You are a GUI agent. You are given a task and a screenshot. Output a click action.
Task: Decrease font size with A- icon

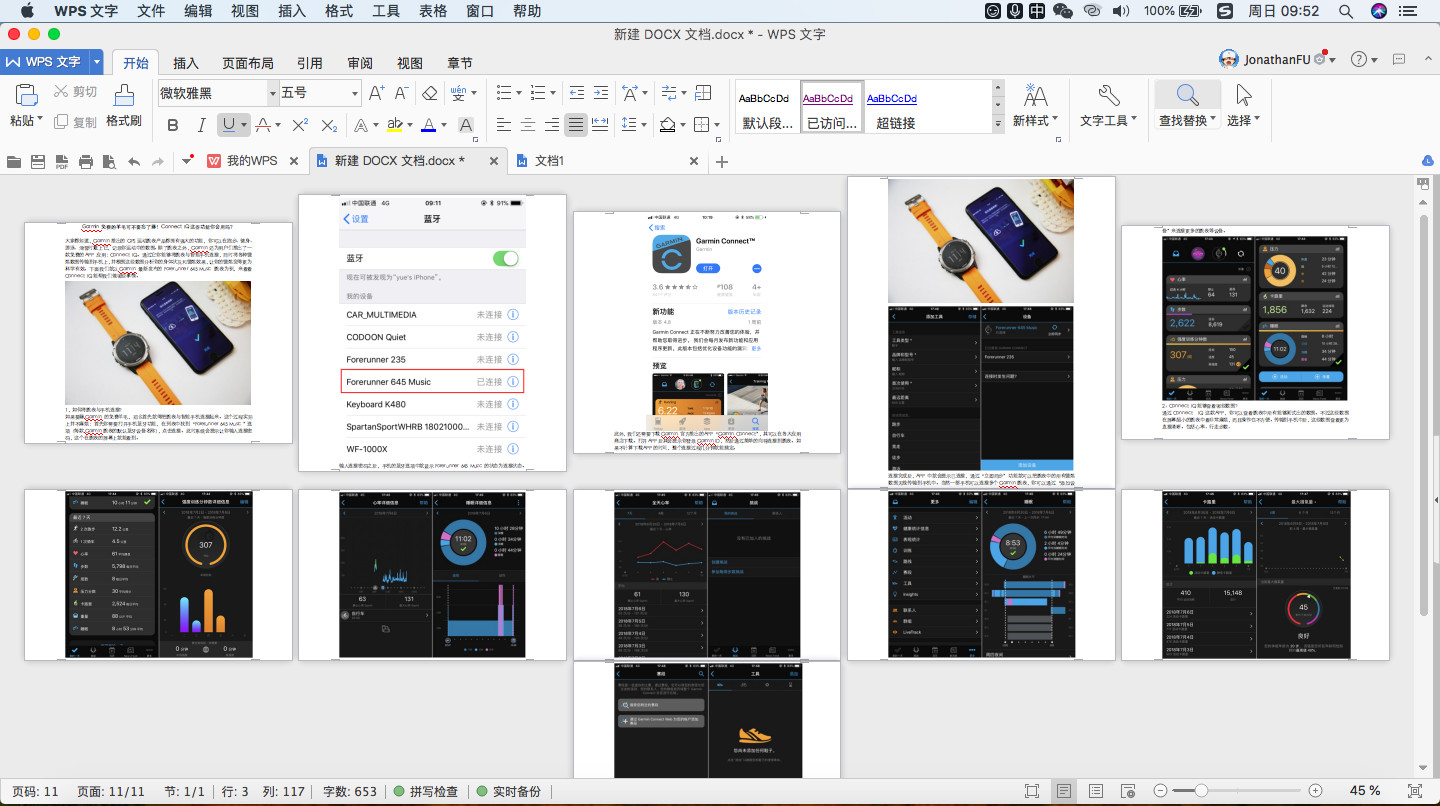402,93
